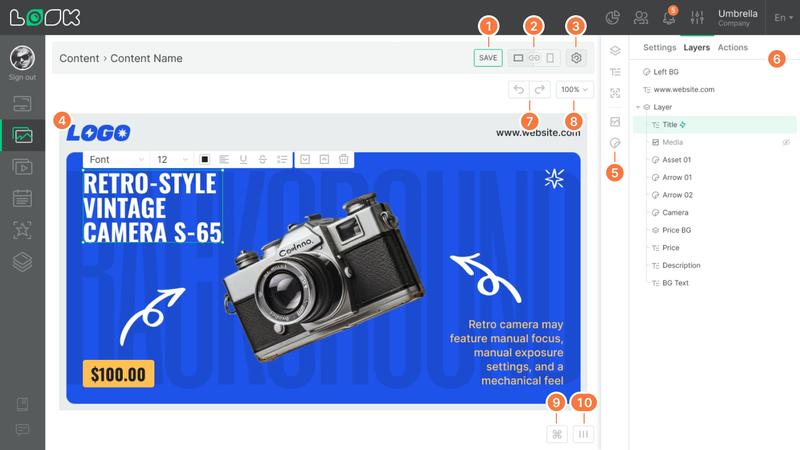
Task: Collapse the Layer group
Action: pos(638,107)
